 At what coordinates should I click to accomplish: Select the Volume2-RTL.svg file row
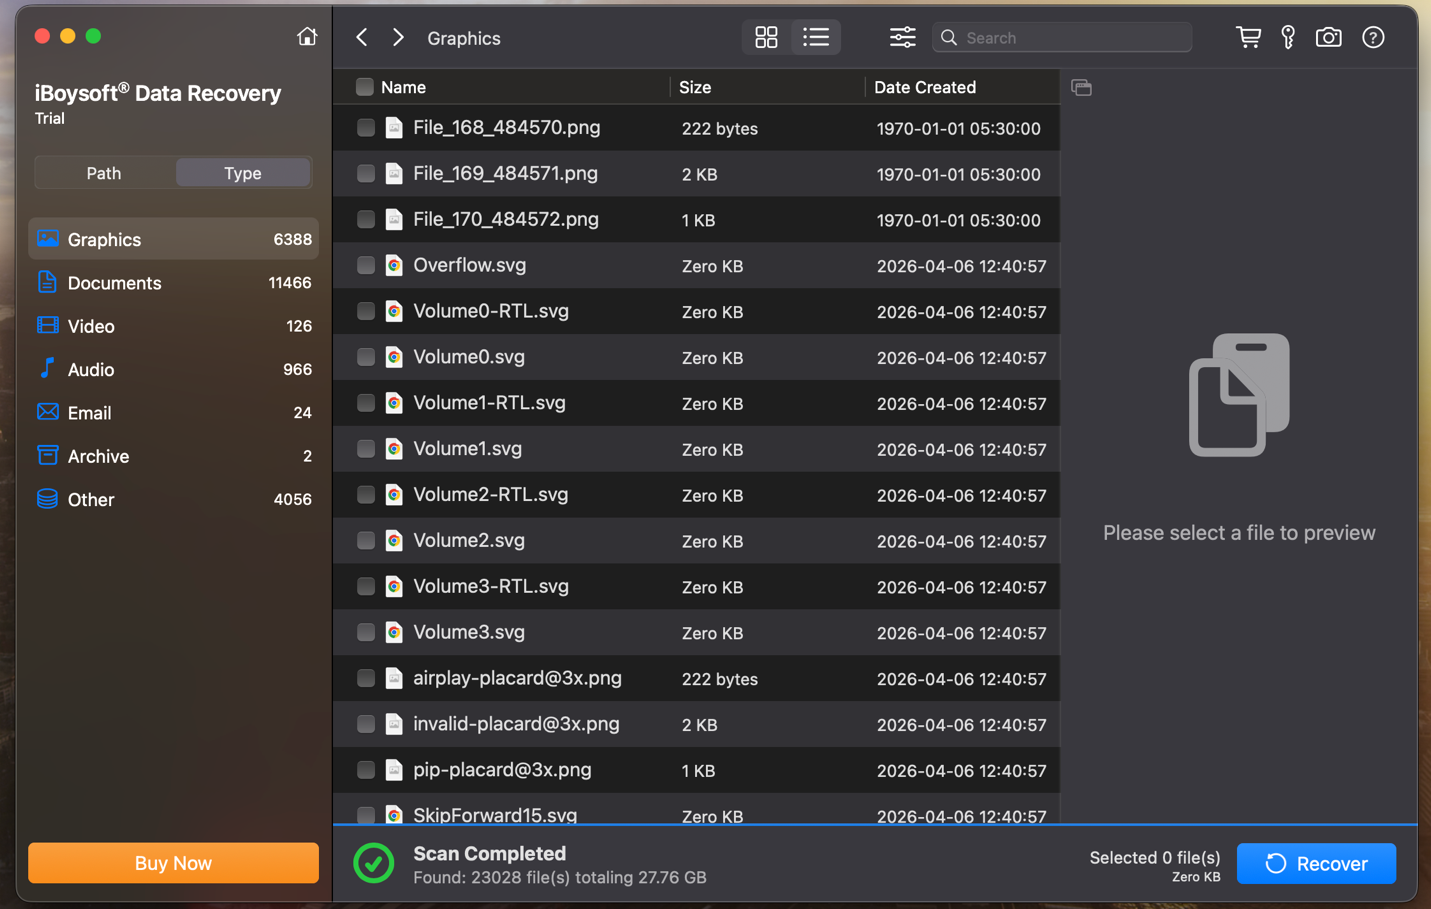coord(697,495)
